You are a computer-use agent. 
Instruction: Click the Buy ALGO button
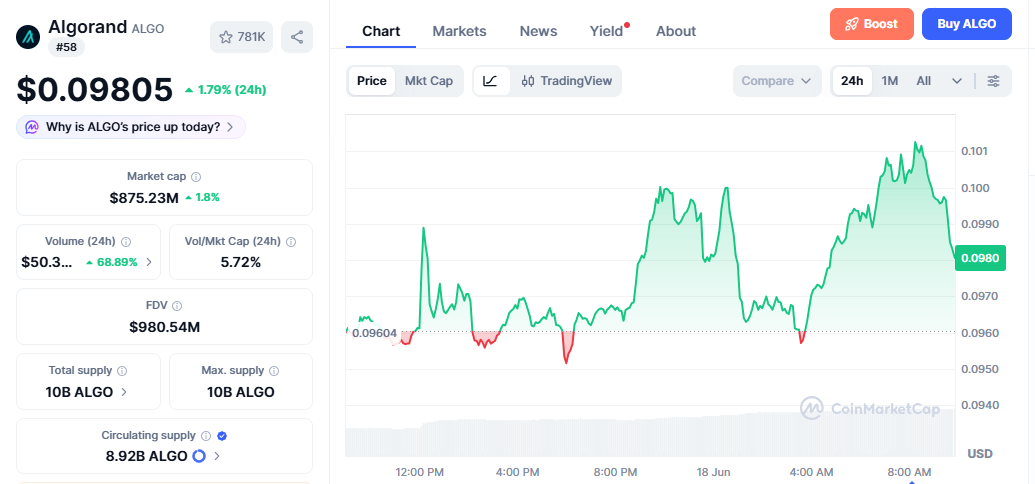click(x=966, y=24)
